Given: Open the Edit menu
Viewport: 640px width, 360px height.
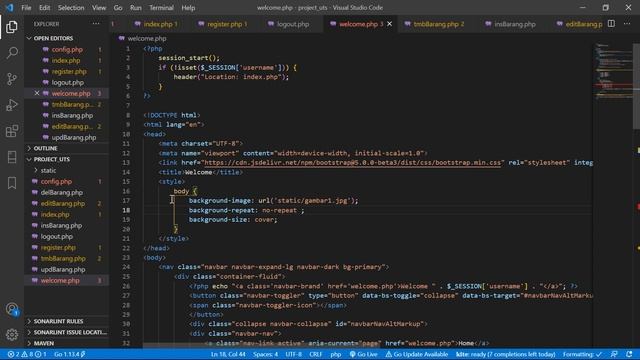Looking at the screenshot, I should [44, 8].
